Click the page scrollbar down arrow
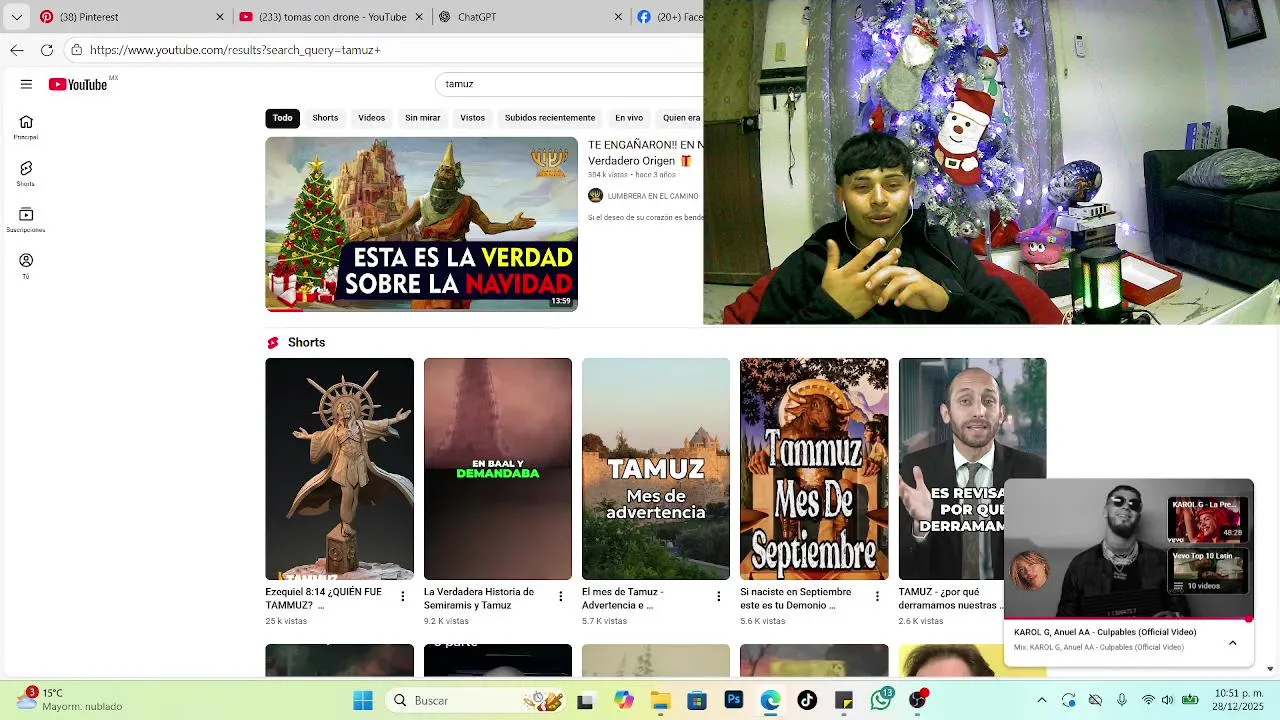The height and width of the screenshot is (720, 1280). (1270, 669)
